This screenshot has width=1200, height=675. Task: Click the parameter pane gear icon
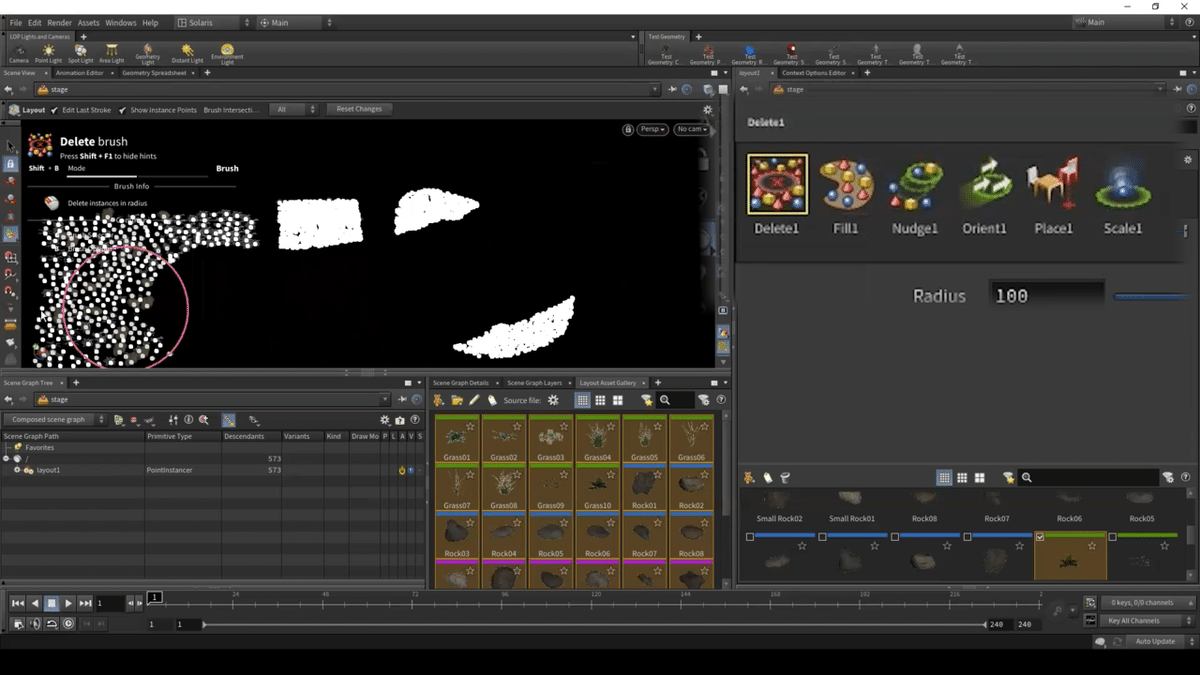point(1188,160)
